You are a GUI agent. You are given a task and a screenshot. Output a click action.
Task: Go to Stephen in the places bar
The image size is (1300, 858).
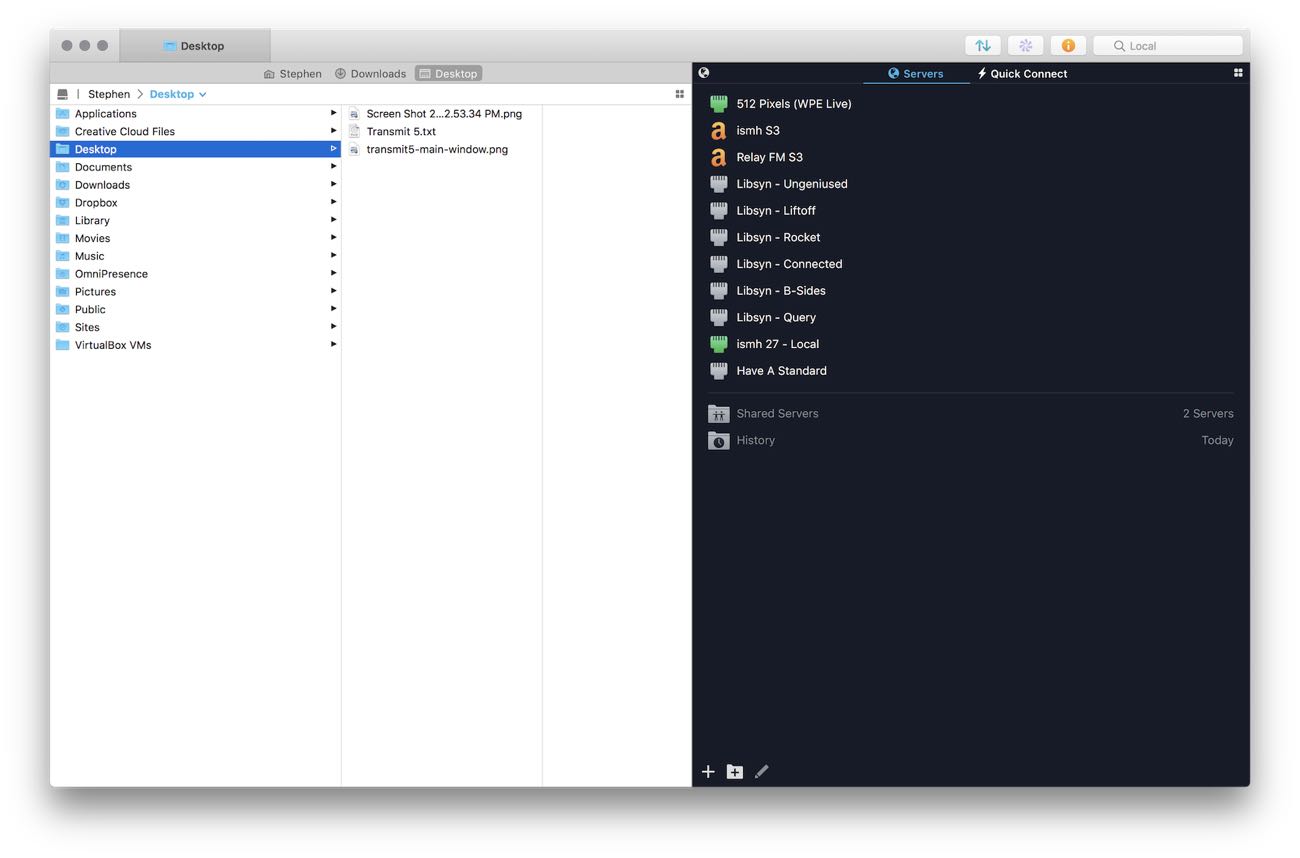(x=292, y=73)
